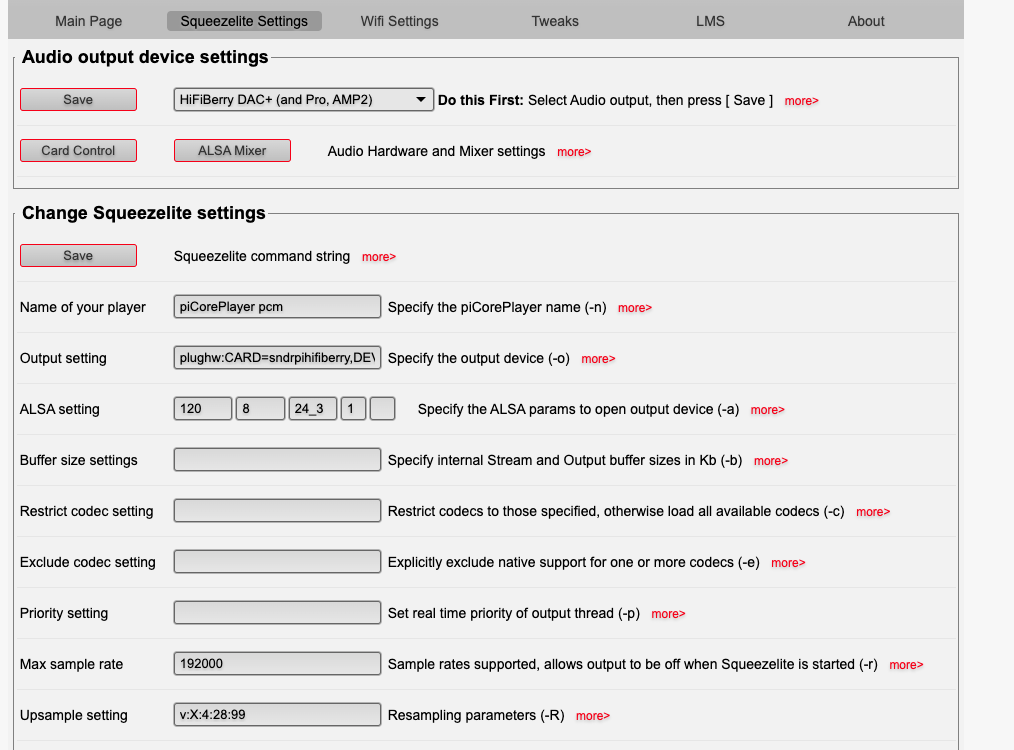1014x750 pixels.
Task: Save the audio output device selection
Action: [x=78, y=100]
